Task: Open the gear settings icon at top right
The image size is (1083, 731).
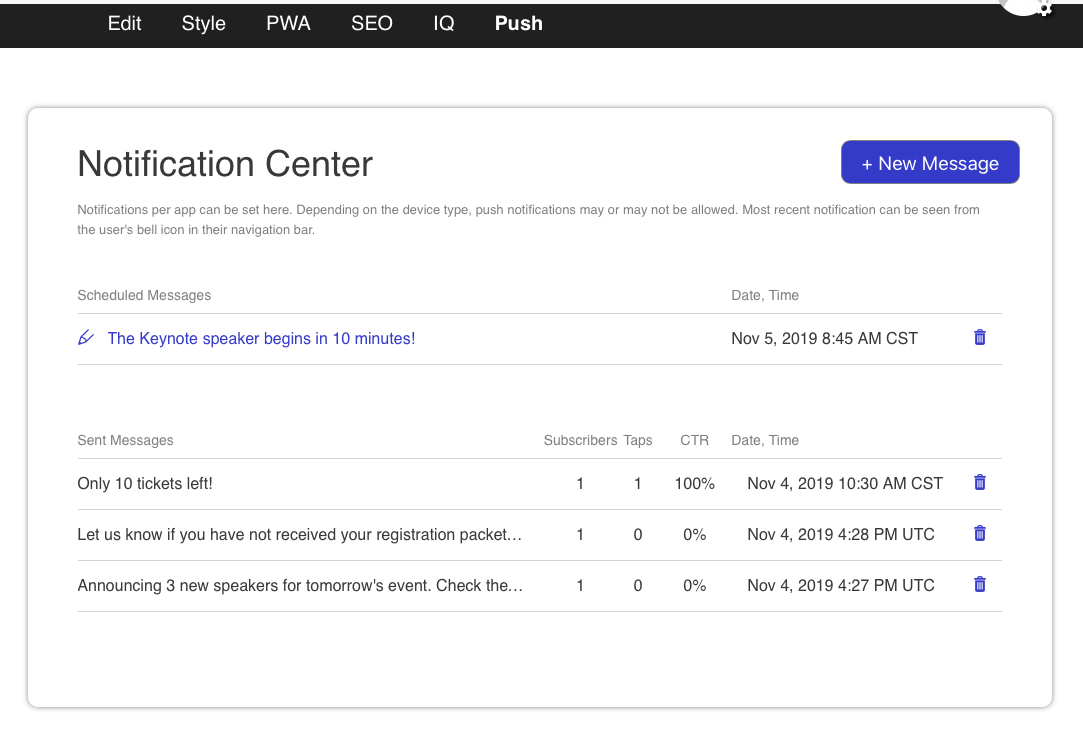Action: point(1044,8)
